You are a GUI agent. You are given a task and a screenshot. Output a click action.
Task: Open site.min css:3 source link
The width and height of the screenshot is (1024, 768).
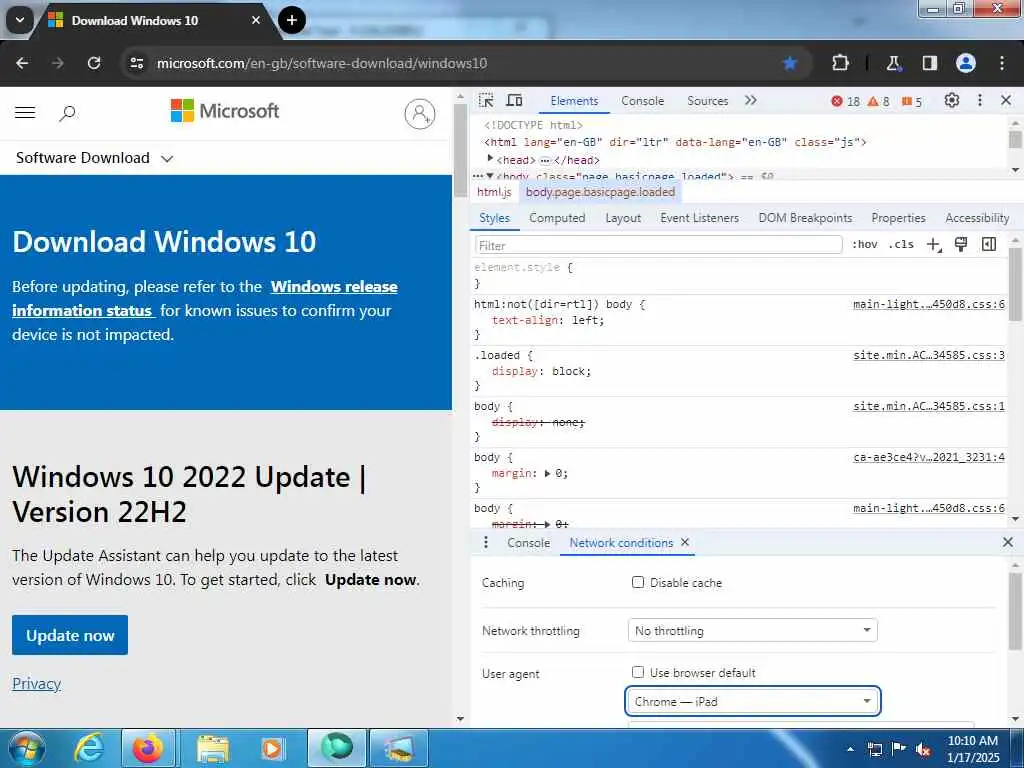click(929, 355)
